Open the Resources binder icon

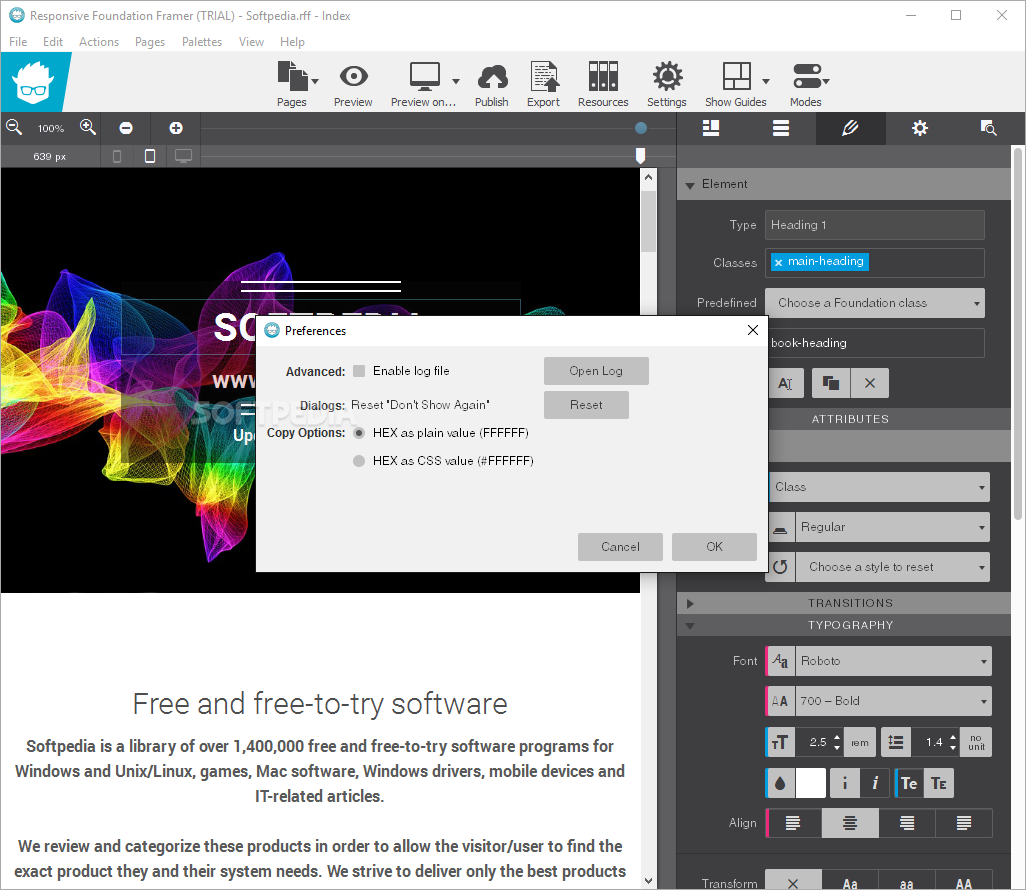click(x=603, y=77)
